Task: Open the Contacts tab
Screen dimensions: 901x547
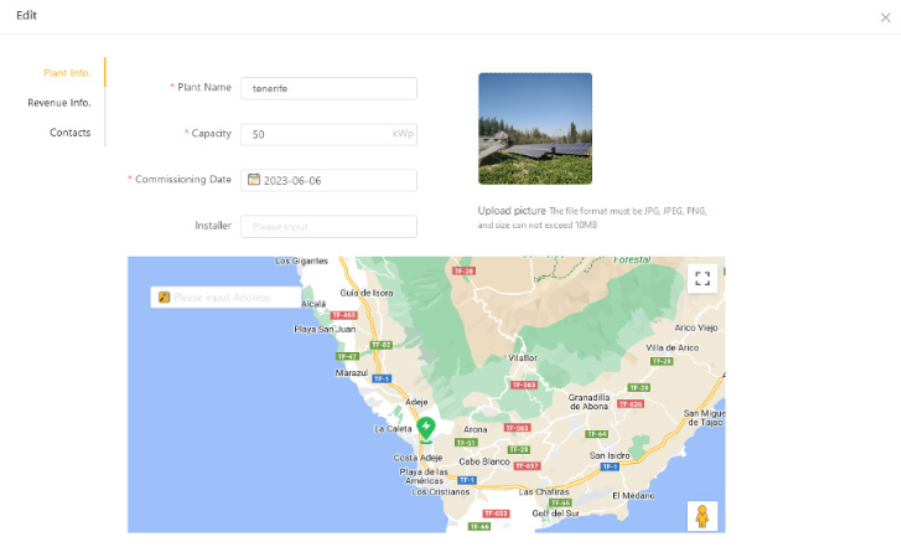Action: (70, 133)
